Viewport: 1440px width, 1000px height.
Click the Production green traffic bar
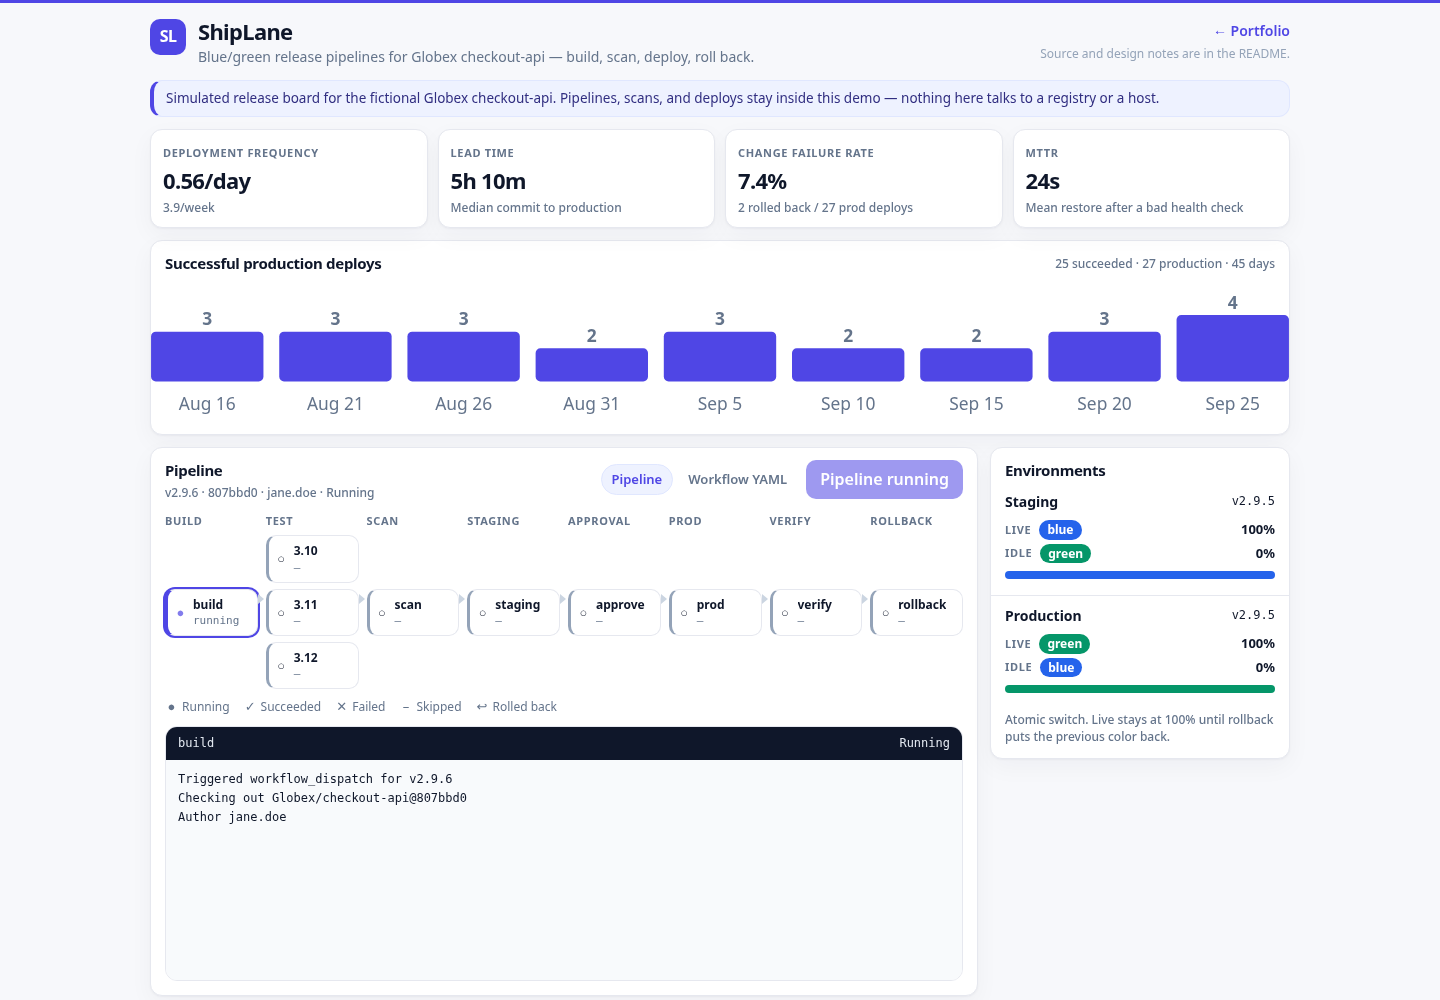pyautogui.click(x=1140, y=689)
